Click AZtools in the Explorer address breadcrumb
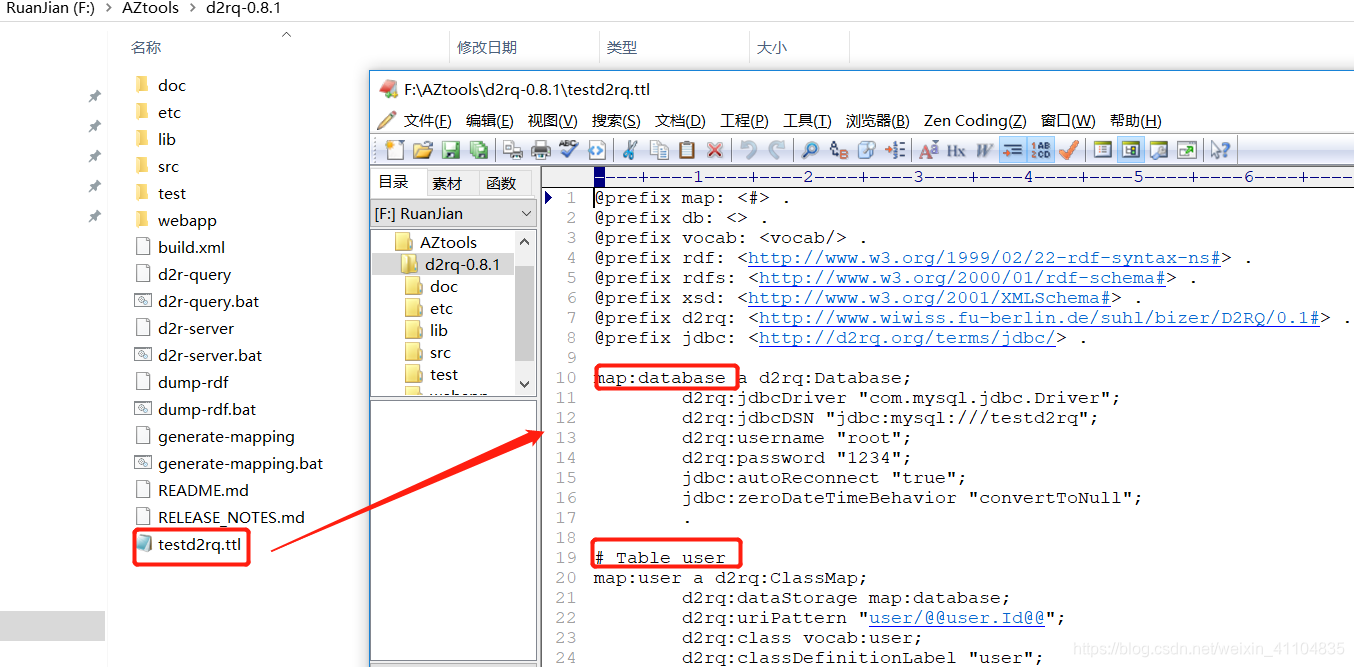1354x667 pixels. pyautogui.click(x=153, y=8)
